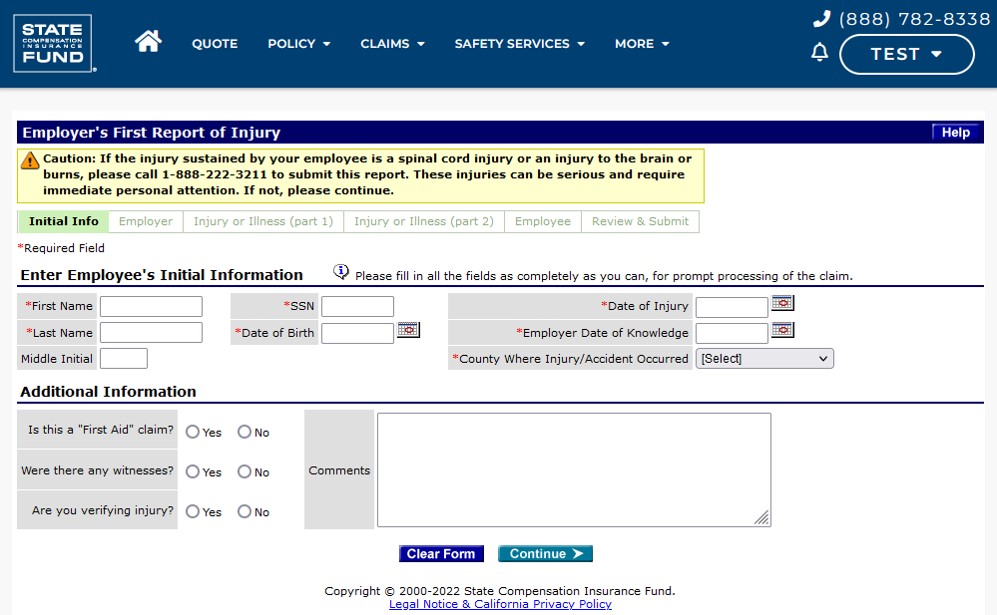Click the information tip icon
This screenshot has width=997, height=615.
tap(341, 272)
